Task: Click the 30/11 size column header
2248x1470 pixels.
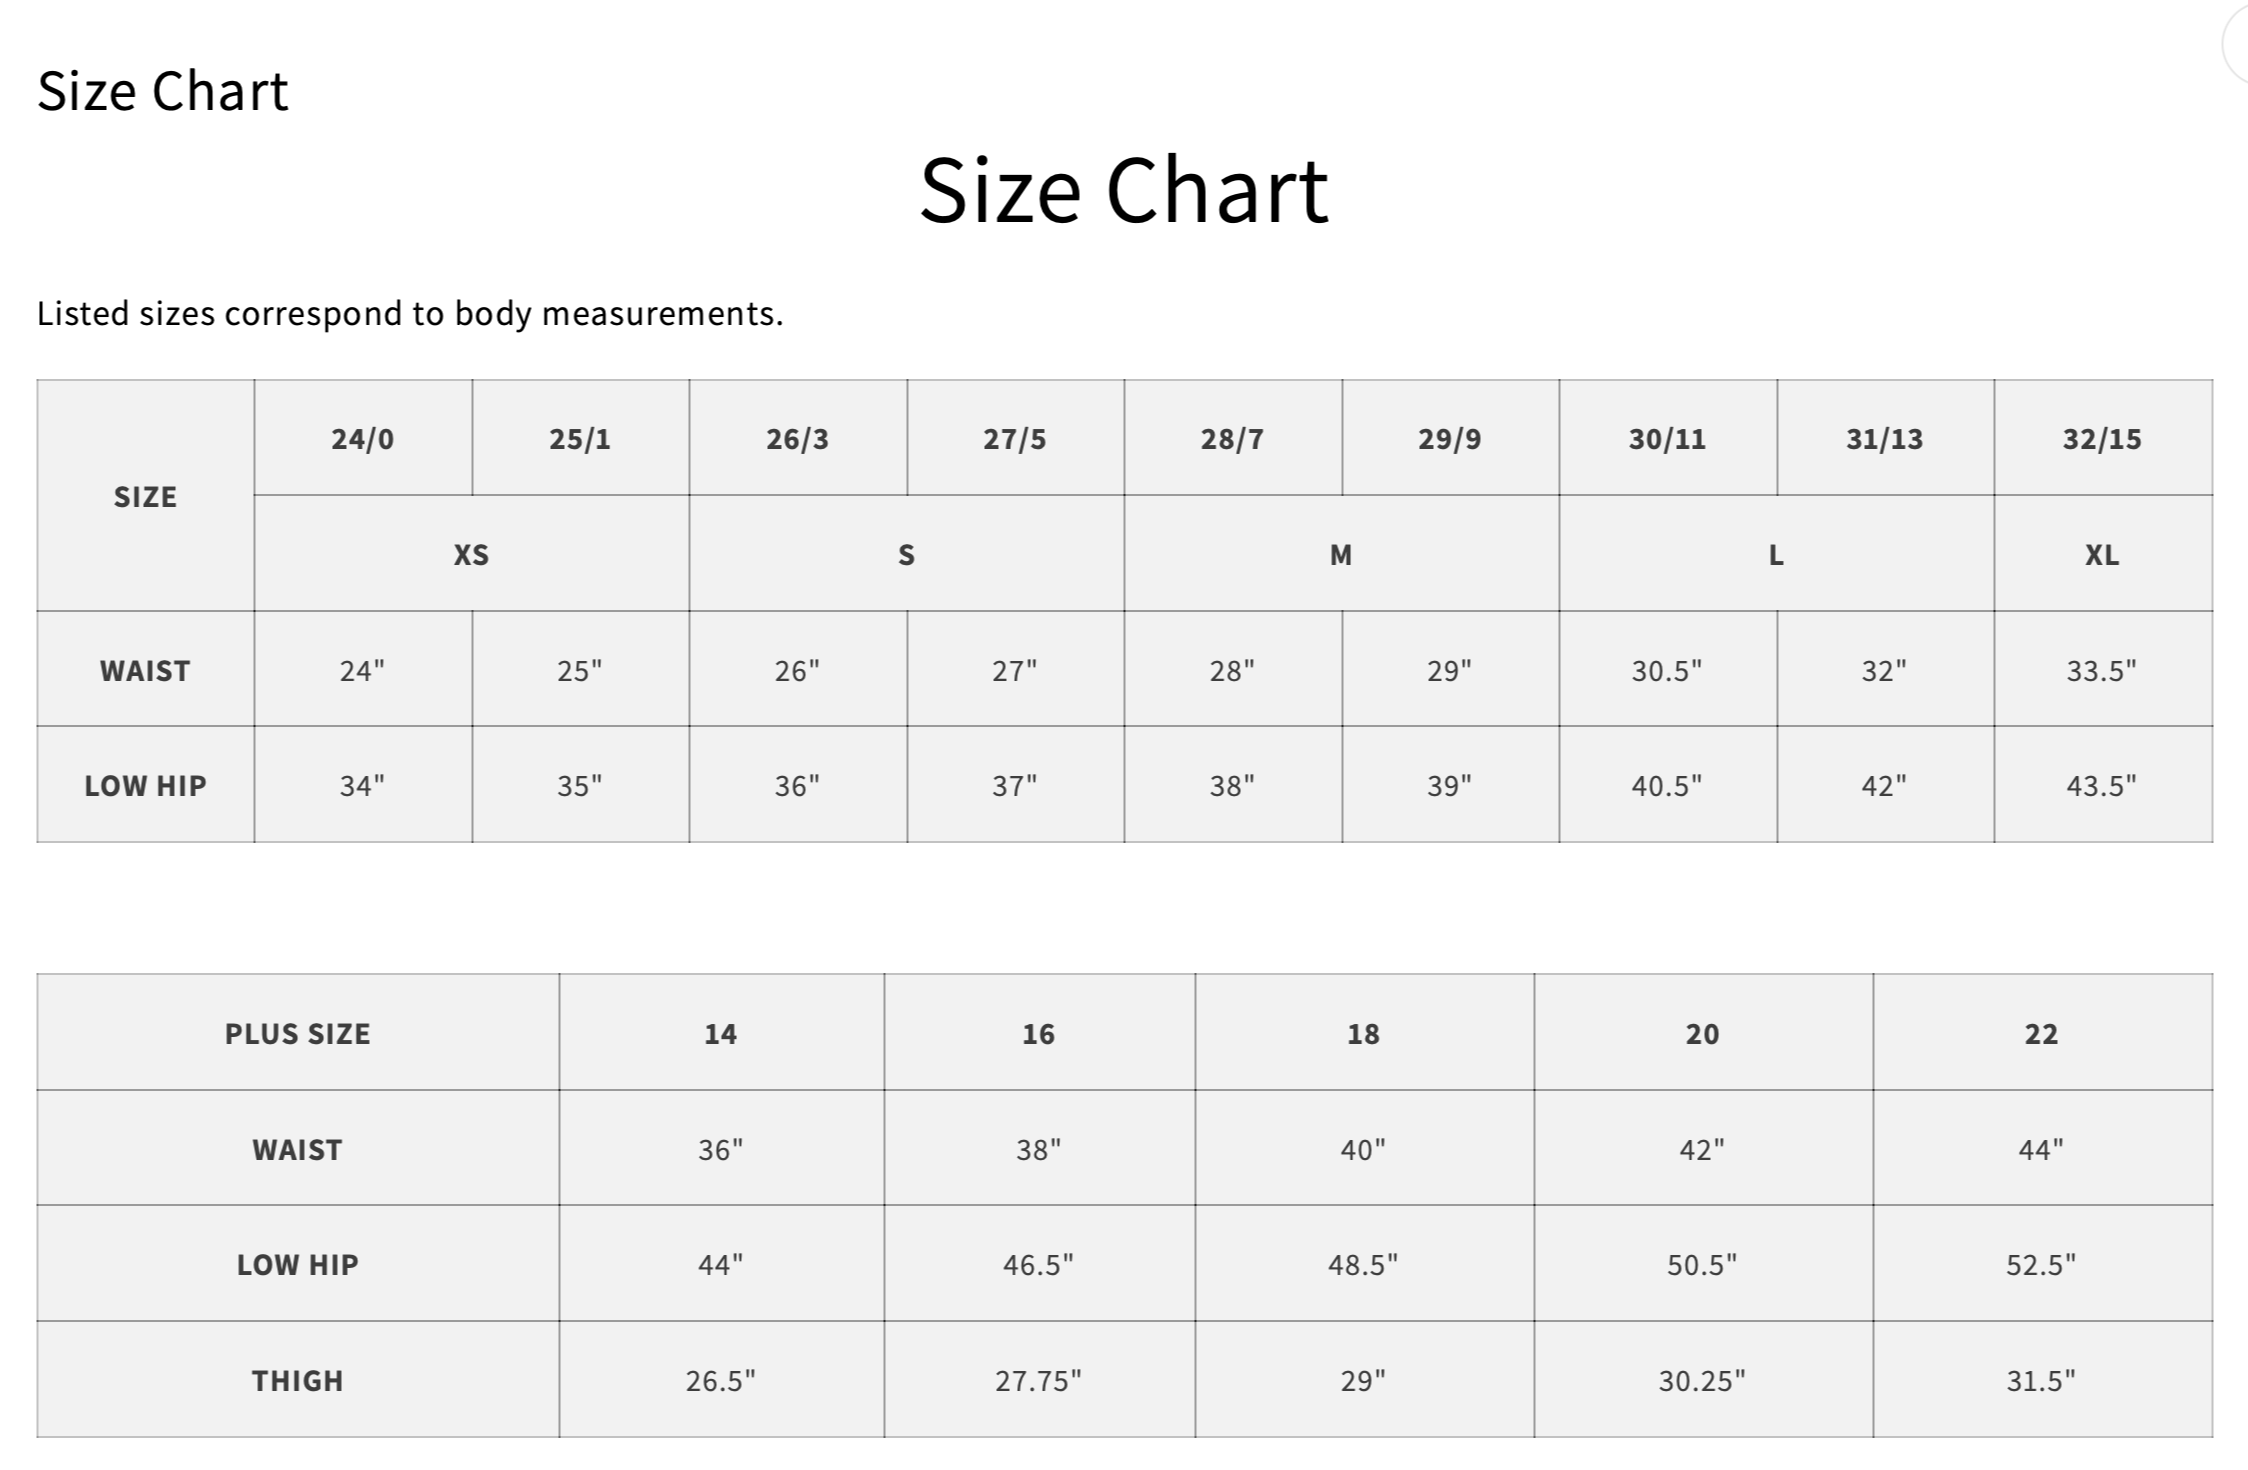Action: pos(1667,438)
